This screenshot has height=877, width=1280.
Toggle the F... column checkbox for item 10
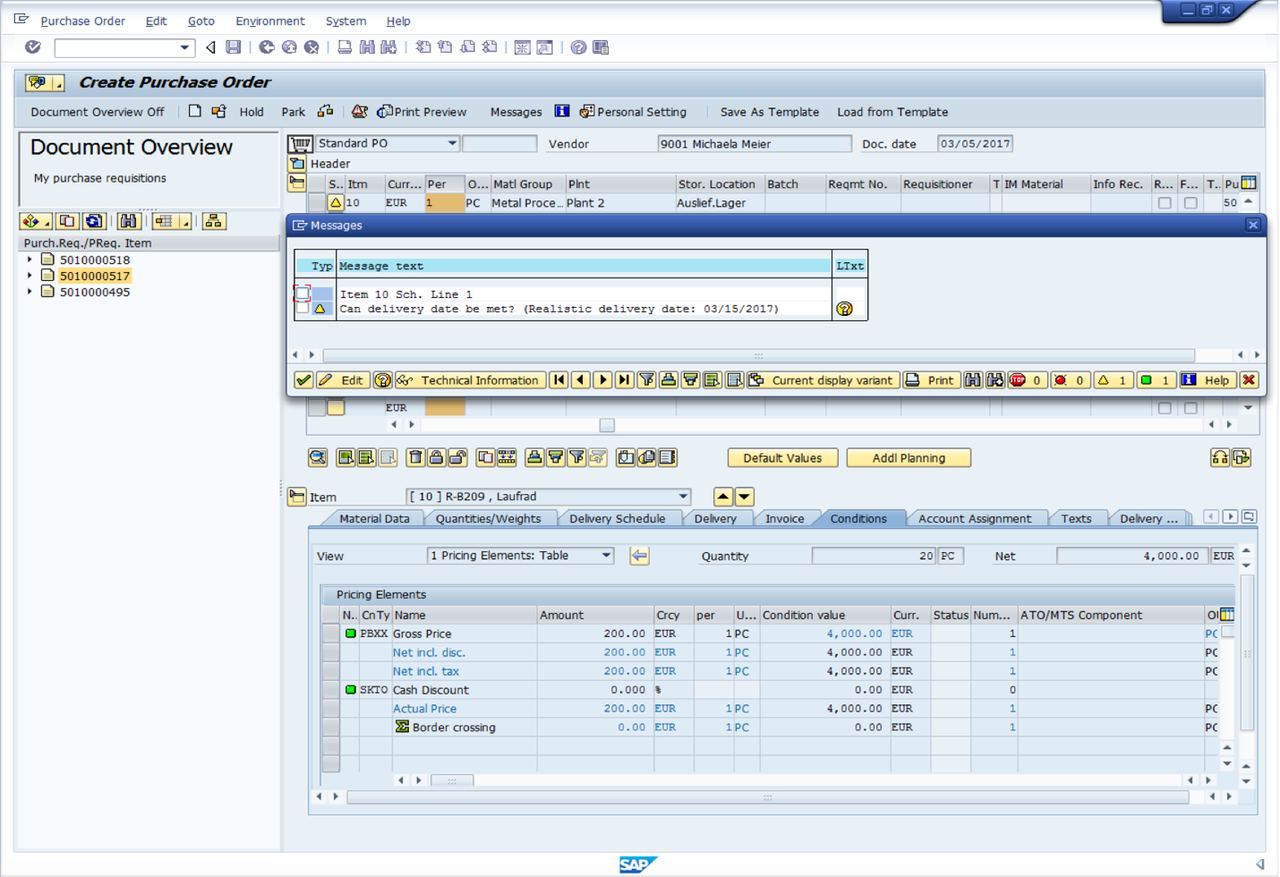coord(1190,203)
